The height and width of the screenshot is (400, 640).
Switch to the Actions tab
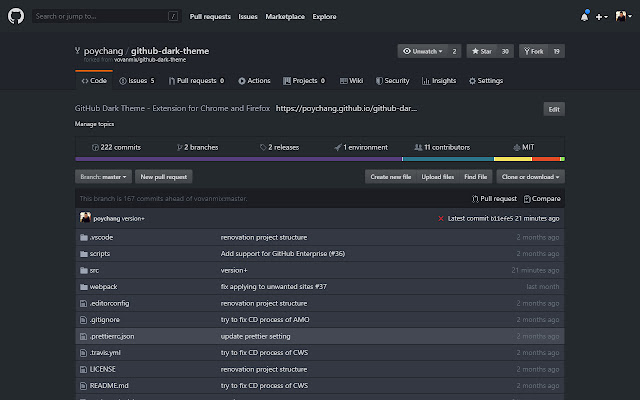tap(254, 81)
